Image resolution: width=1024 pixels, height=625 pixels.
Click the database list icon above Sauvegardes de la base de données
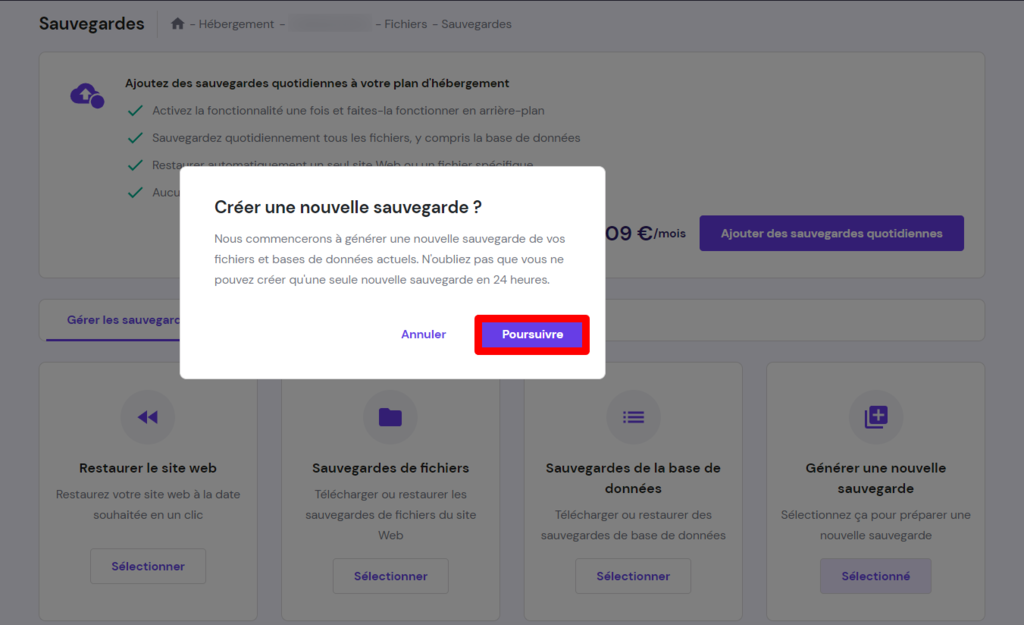coord(633,417)
